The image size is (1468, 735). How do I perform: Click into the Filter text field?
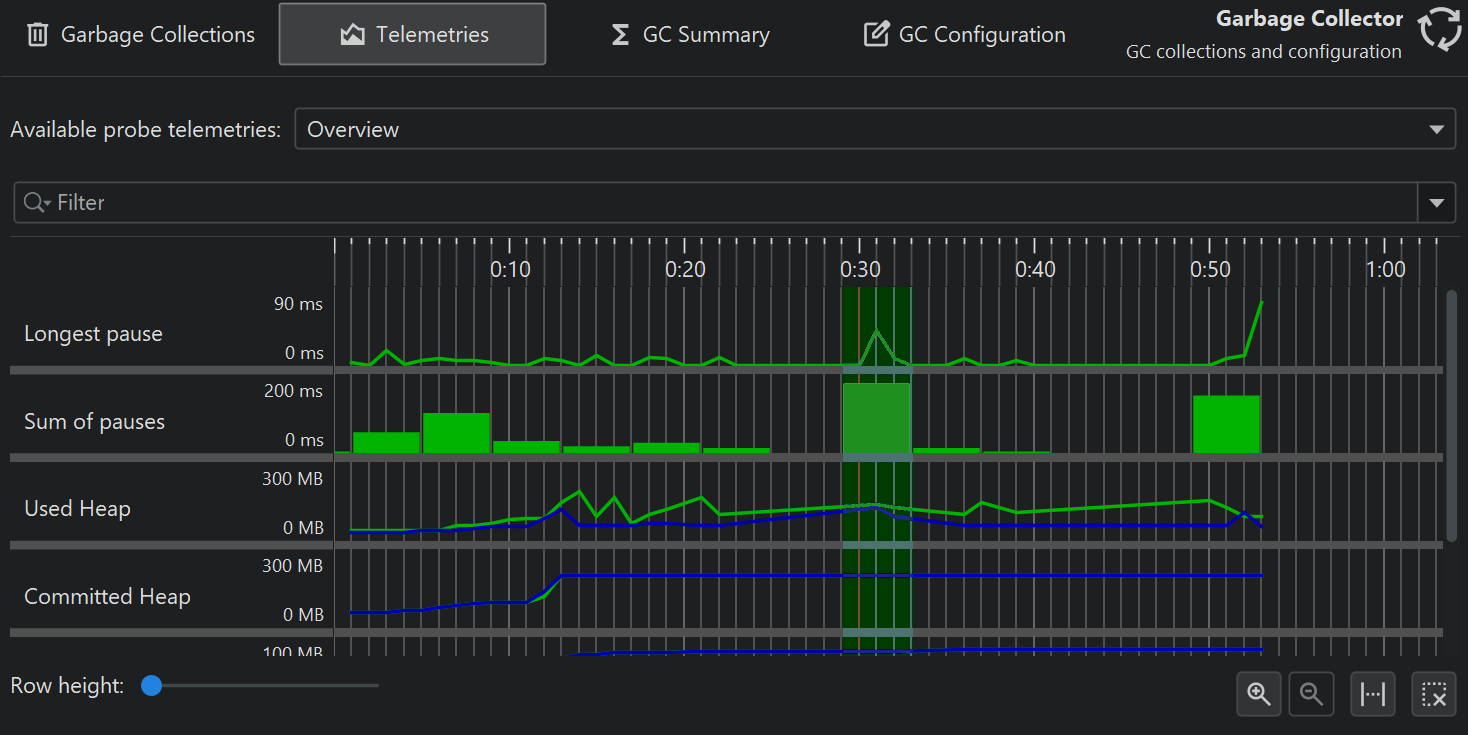tap(700, 203)
